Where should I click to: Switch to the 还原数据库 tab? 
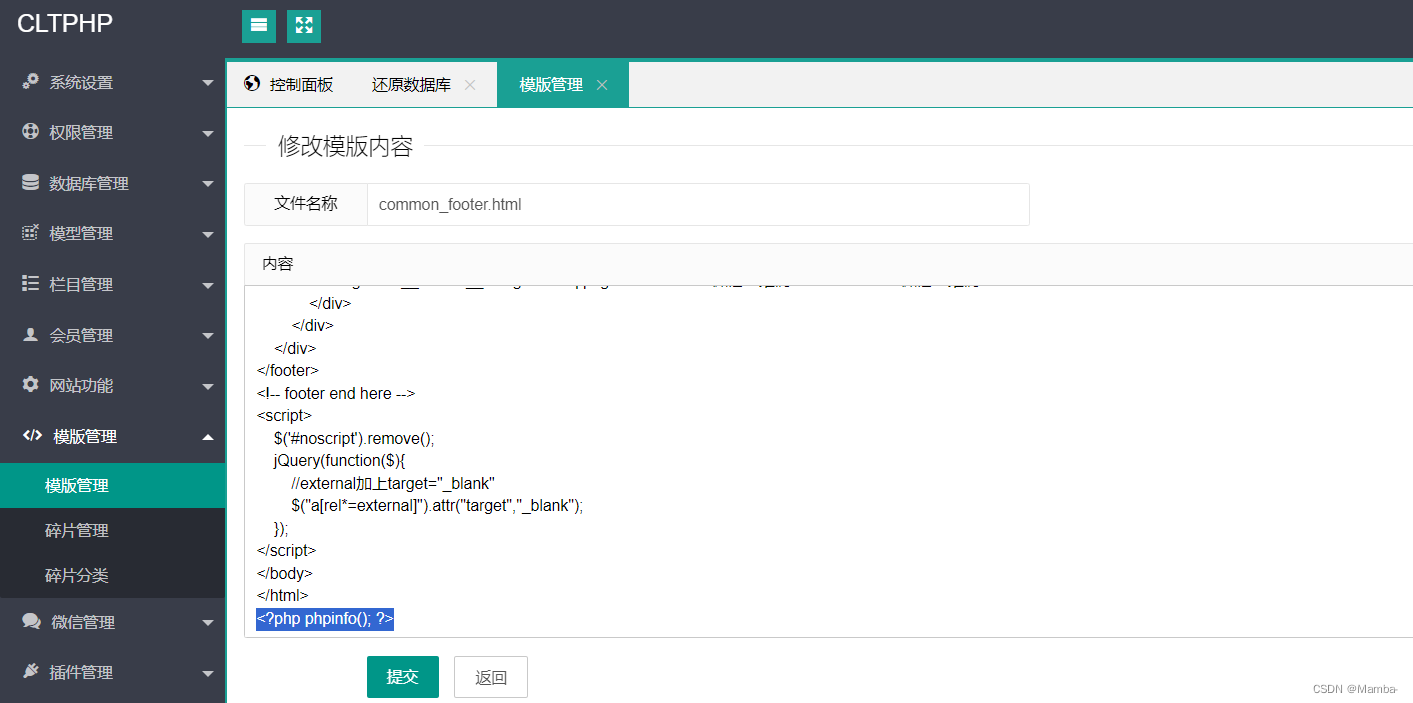coord(422,85)
